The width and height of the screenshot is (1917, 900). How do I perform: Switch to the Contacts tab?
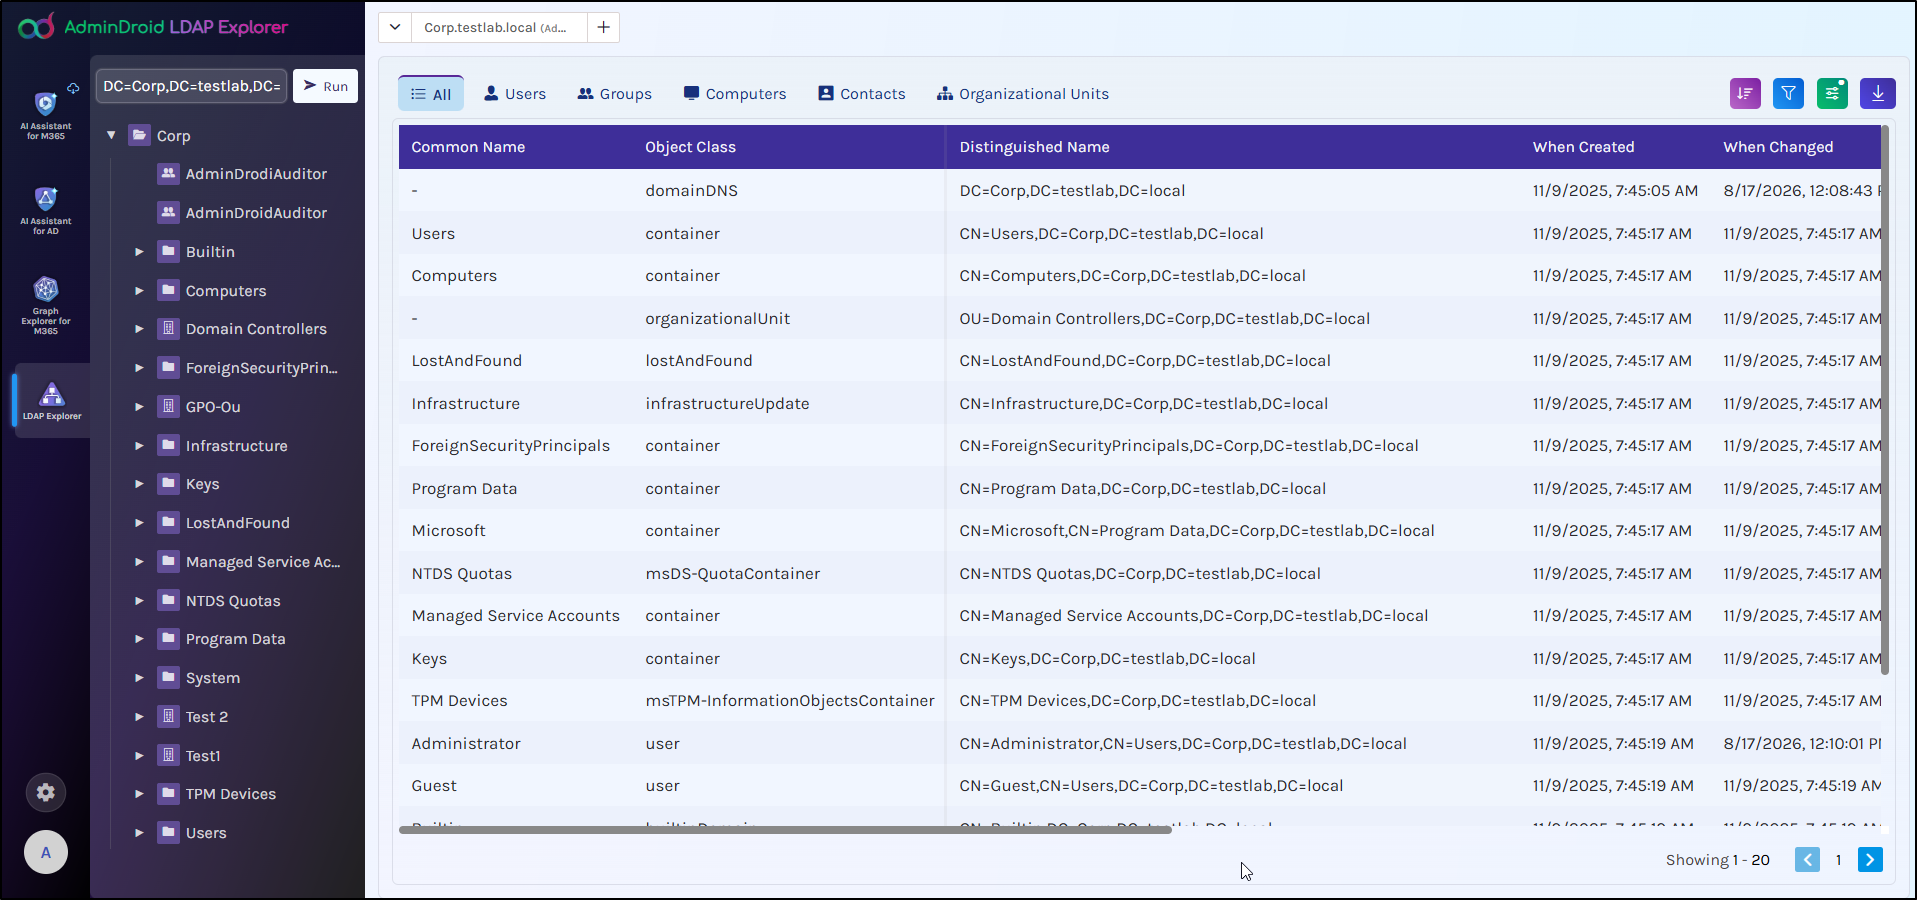tap(862, 94)
